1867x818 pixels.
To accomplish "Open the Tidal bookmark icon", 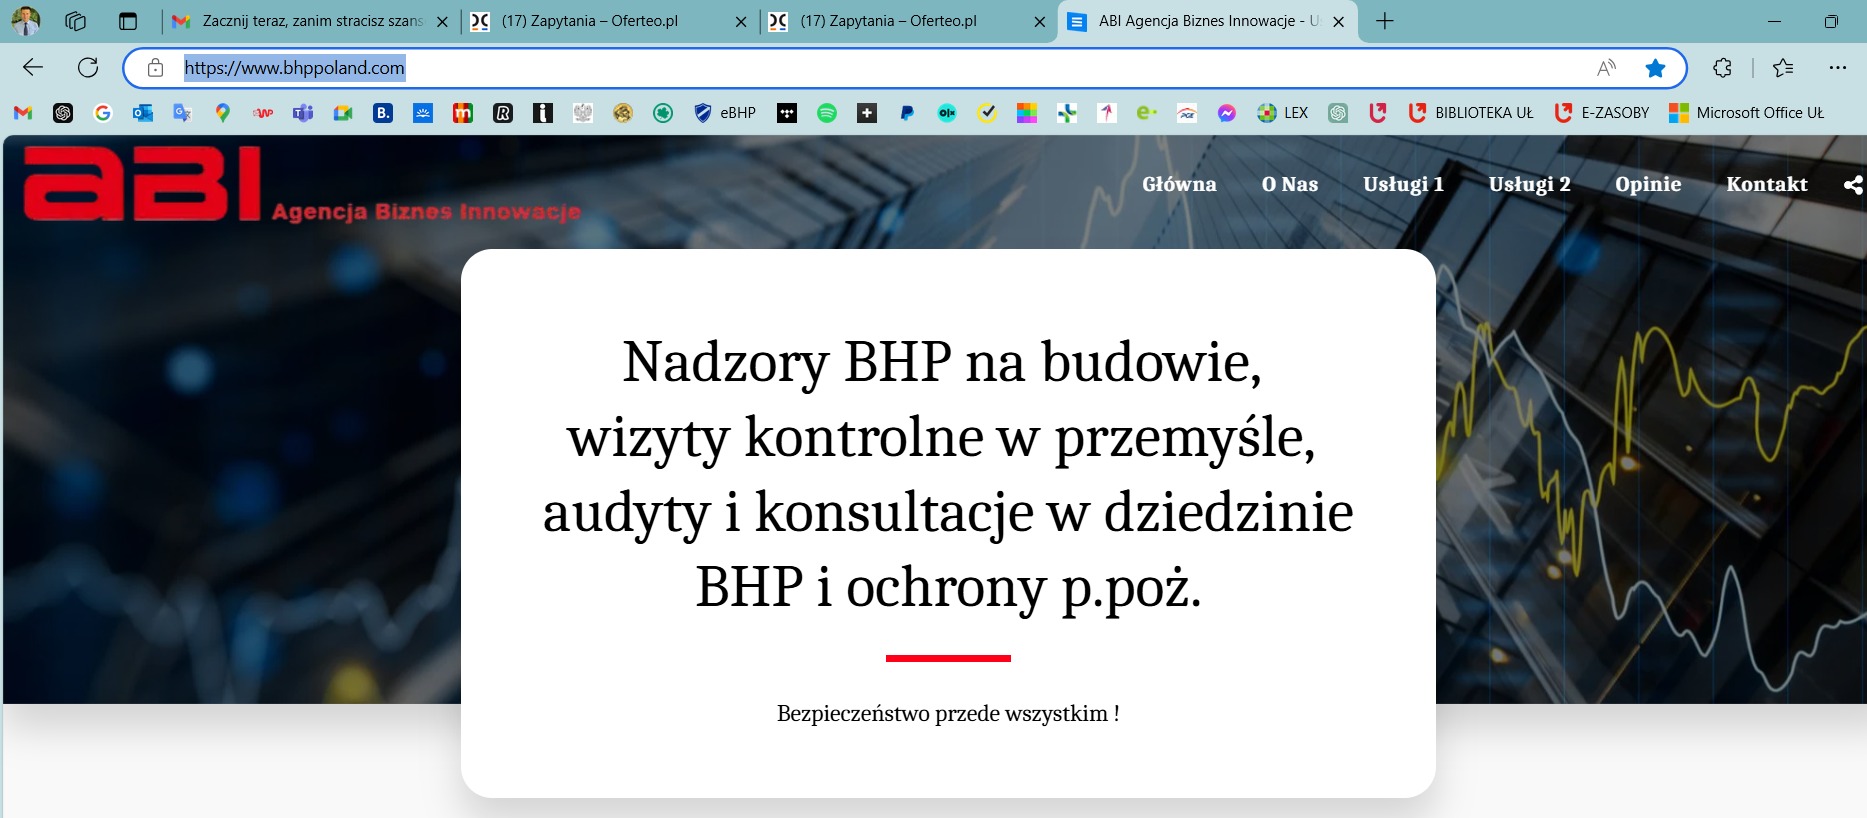I will [787, 113].
